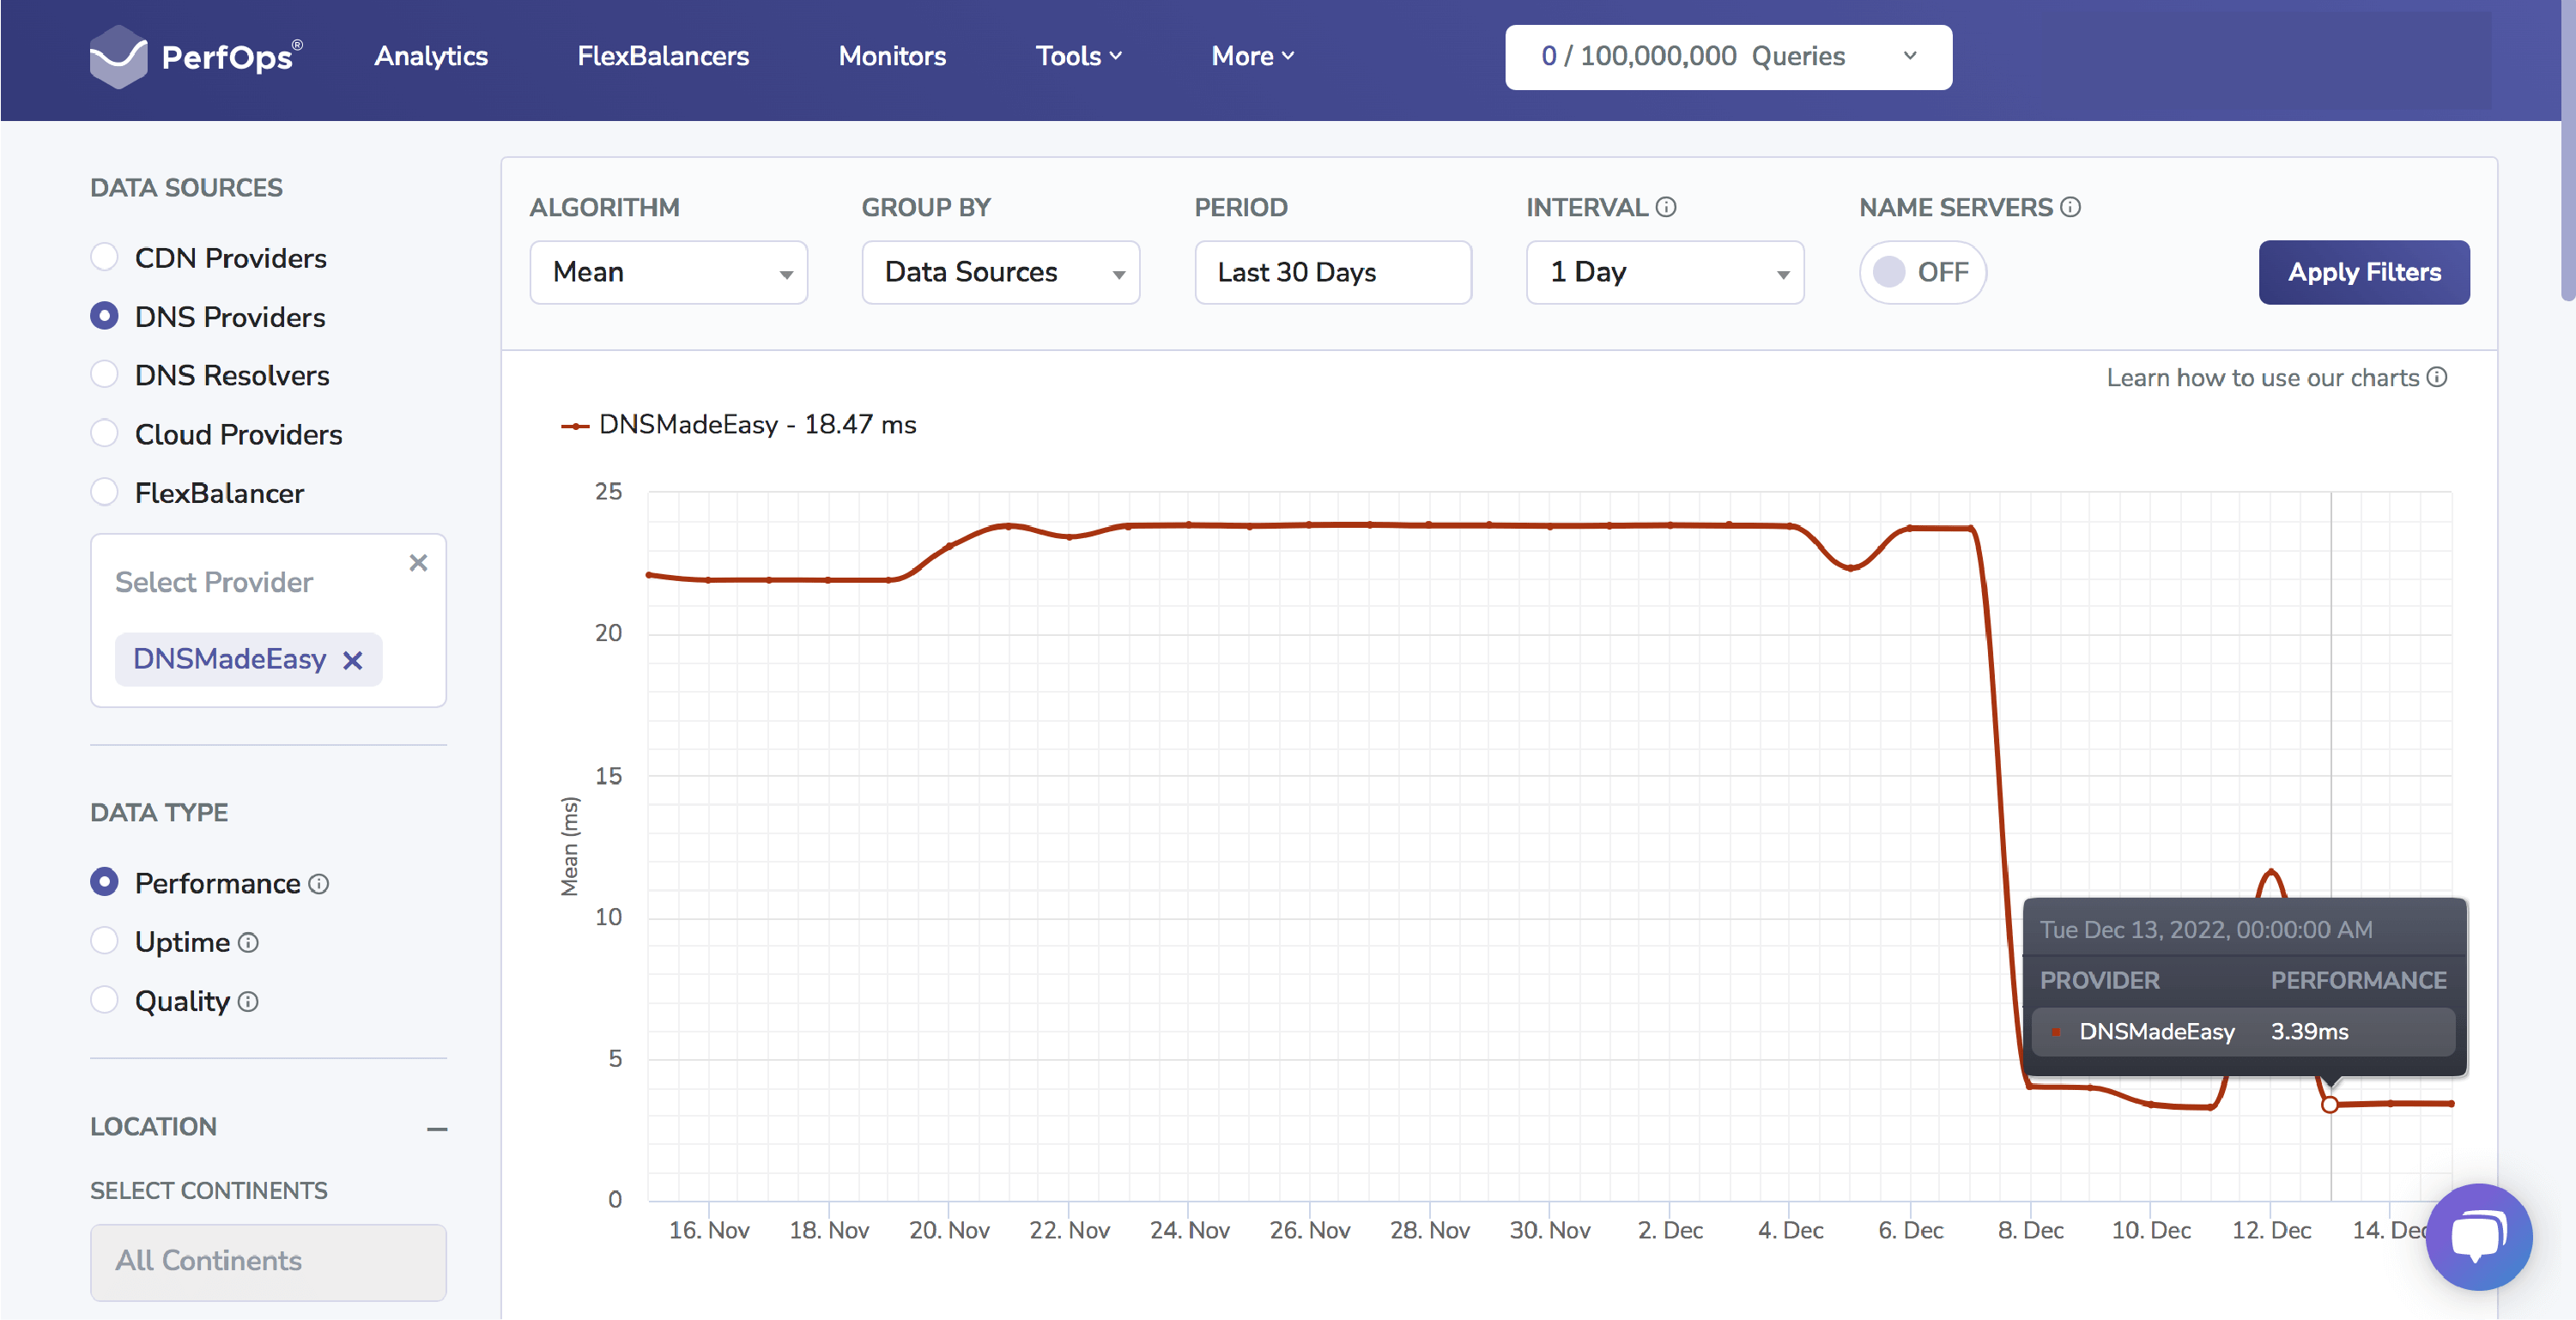Click the 3.39ms value in tooltip

point(2309,1032)
